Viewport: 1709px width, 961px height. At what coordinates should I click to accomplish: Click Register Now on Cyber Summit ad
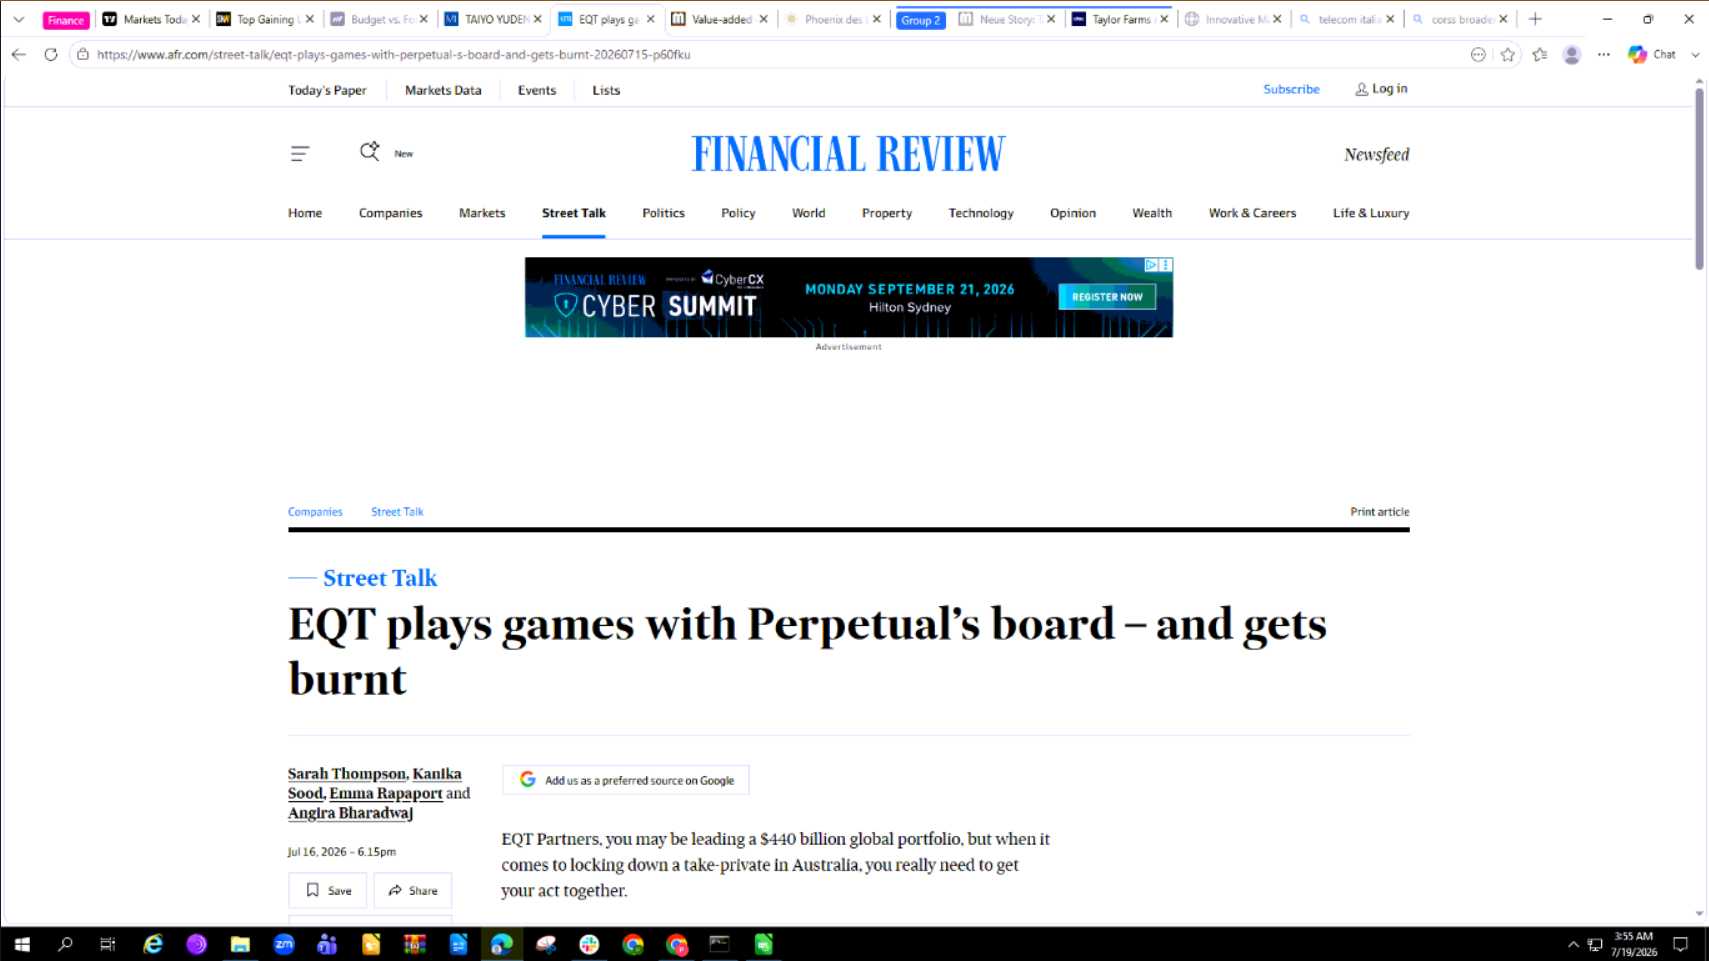[x=1107, y=297]
